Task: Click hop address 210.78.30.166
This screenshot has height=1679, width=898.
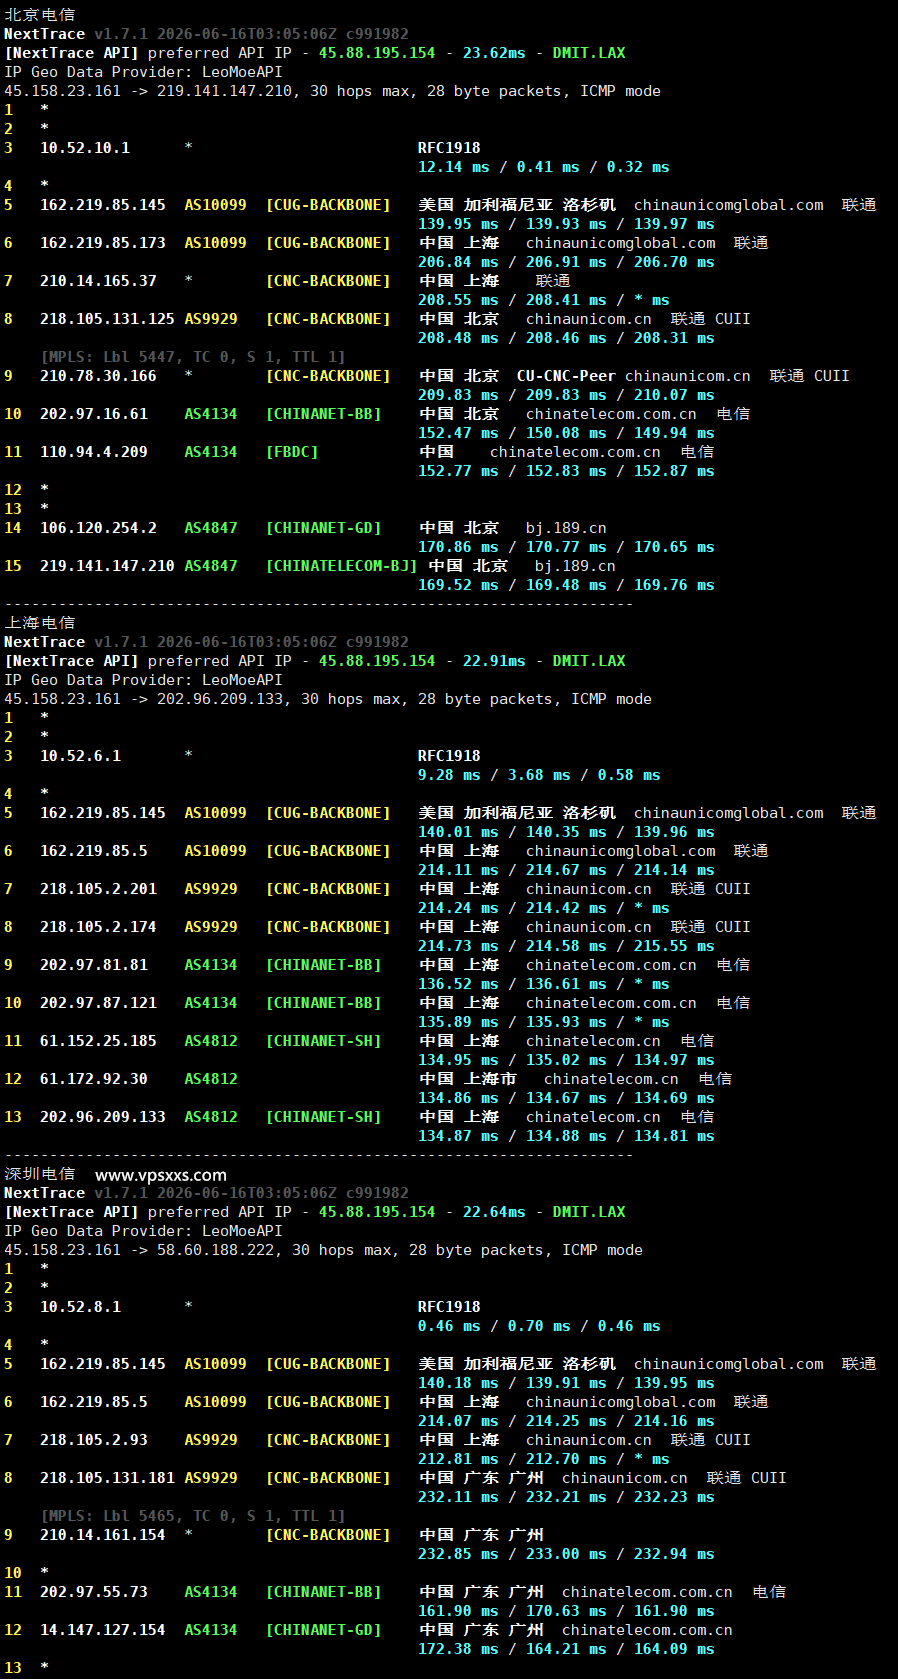Action: 98,376
